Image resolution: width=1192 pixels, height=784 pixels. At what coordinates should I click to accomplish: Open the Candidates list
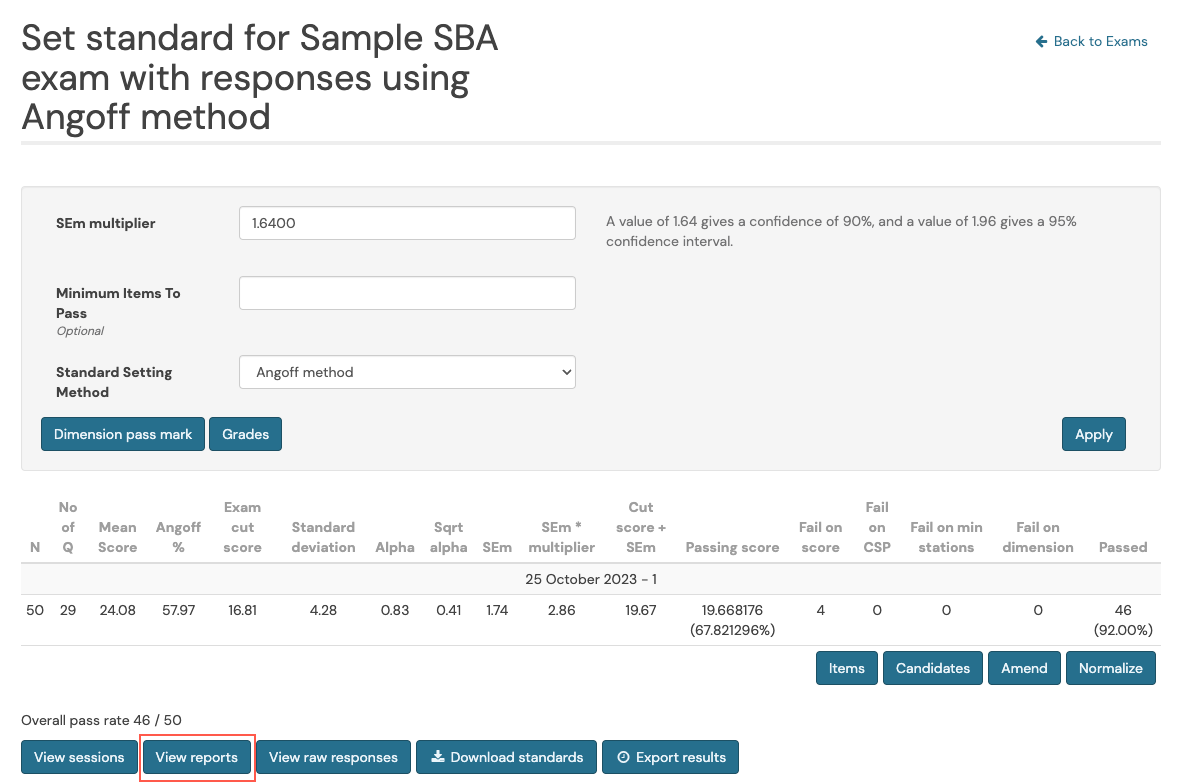pos(932,668)
